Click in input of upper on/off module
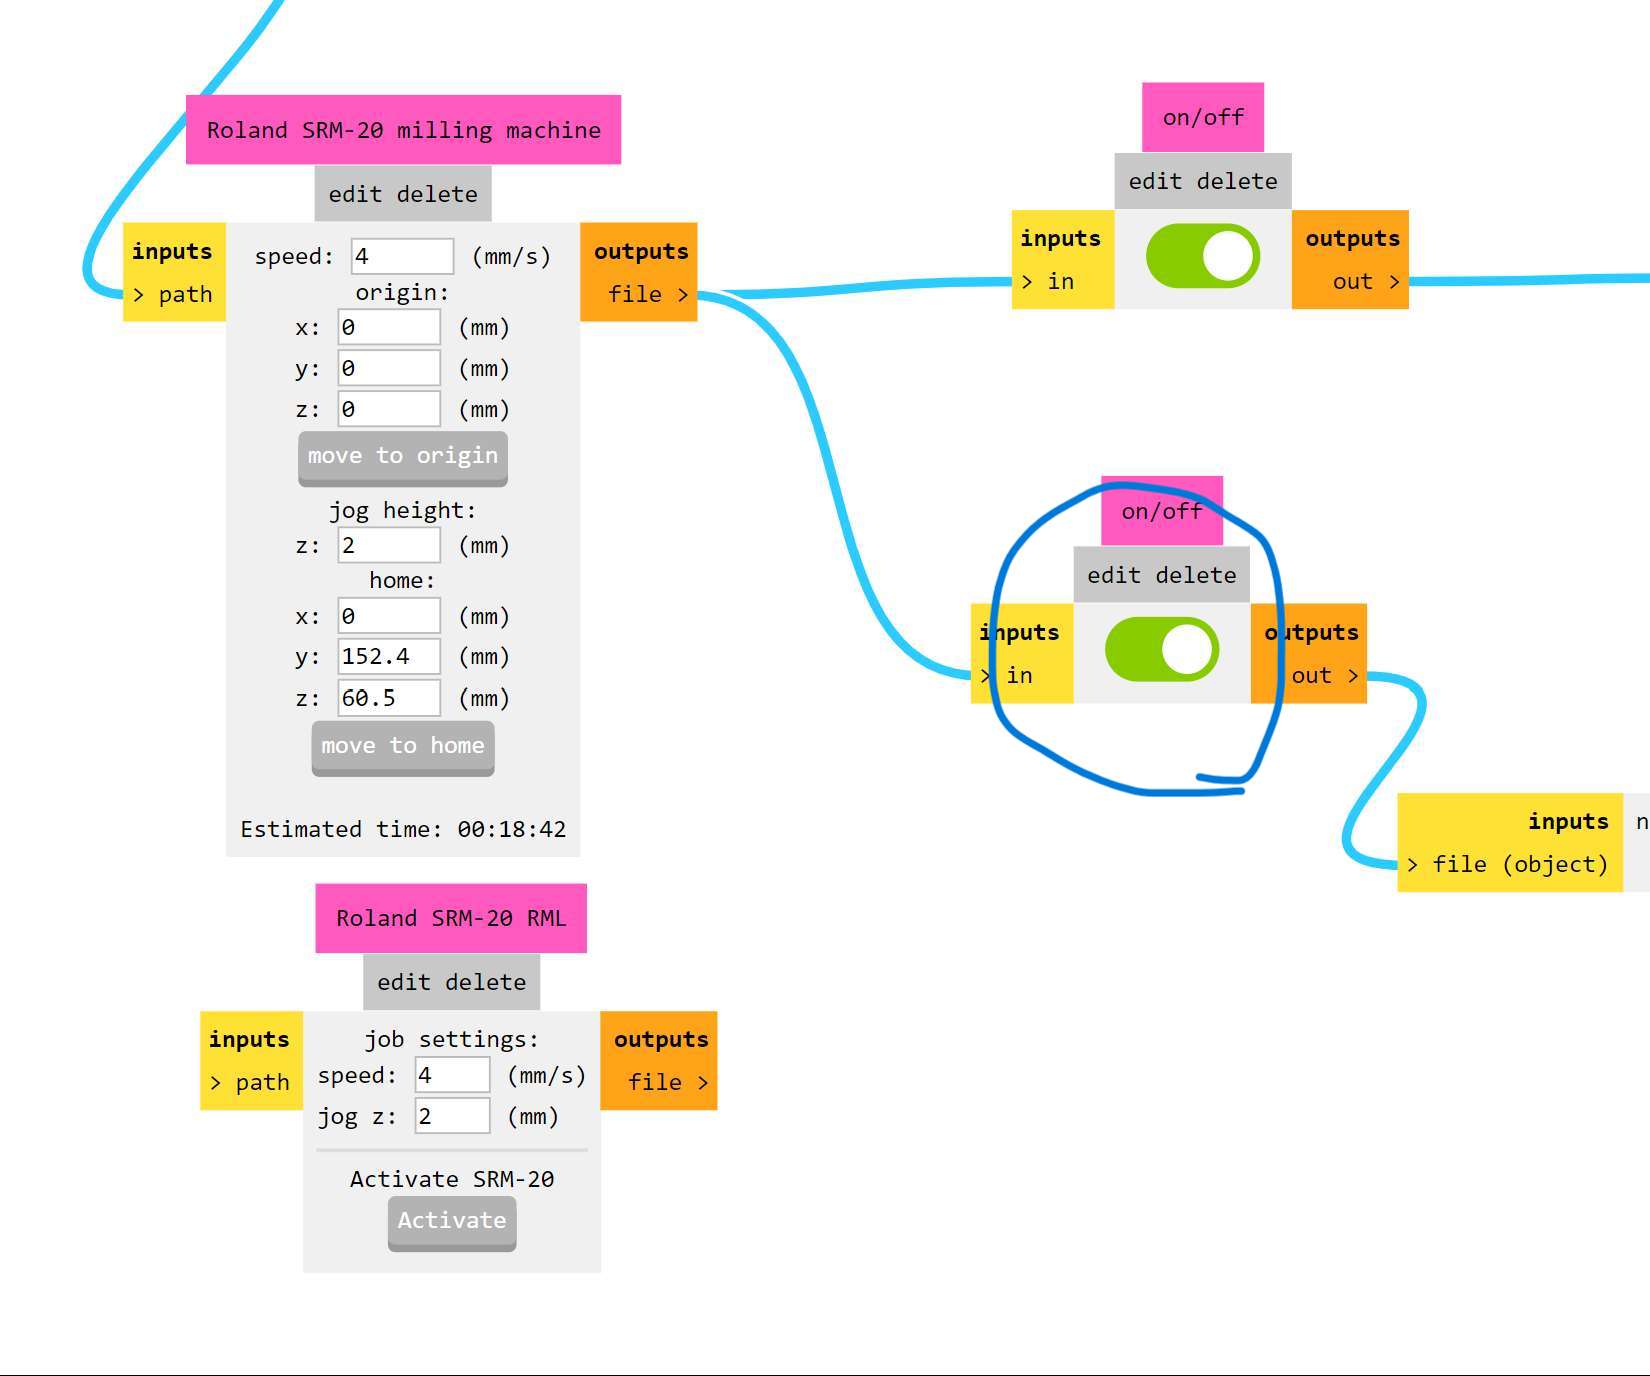 tap(1048, 281)
